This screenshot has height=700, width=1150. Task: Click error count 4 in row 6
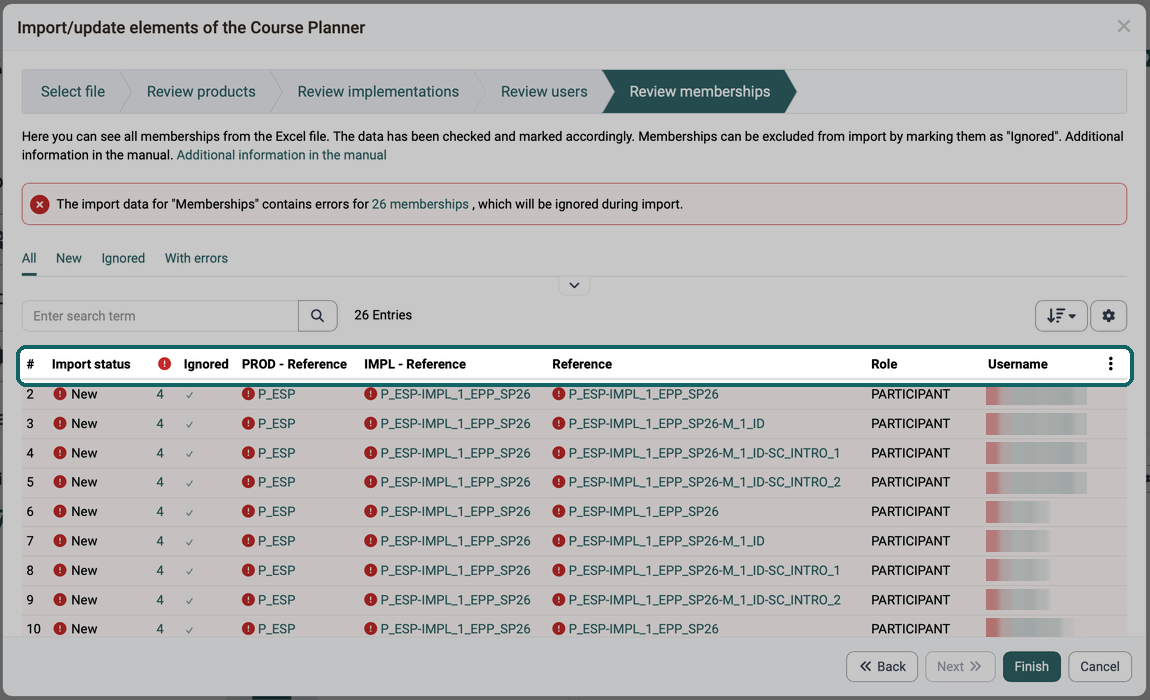pos(160,511)
